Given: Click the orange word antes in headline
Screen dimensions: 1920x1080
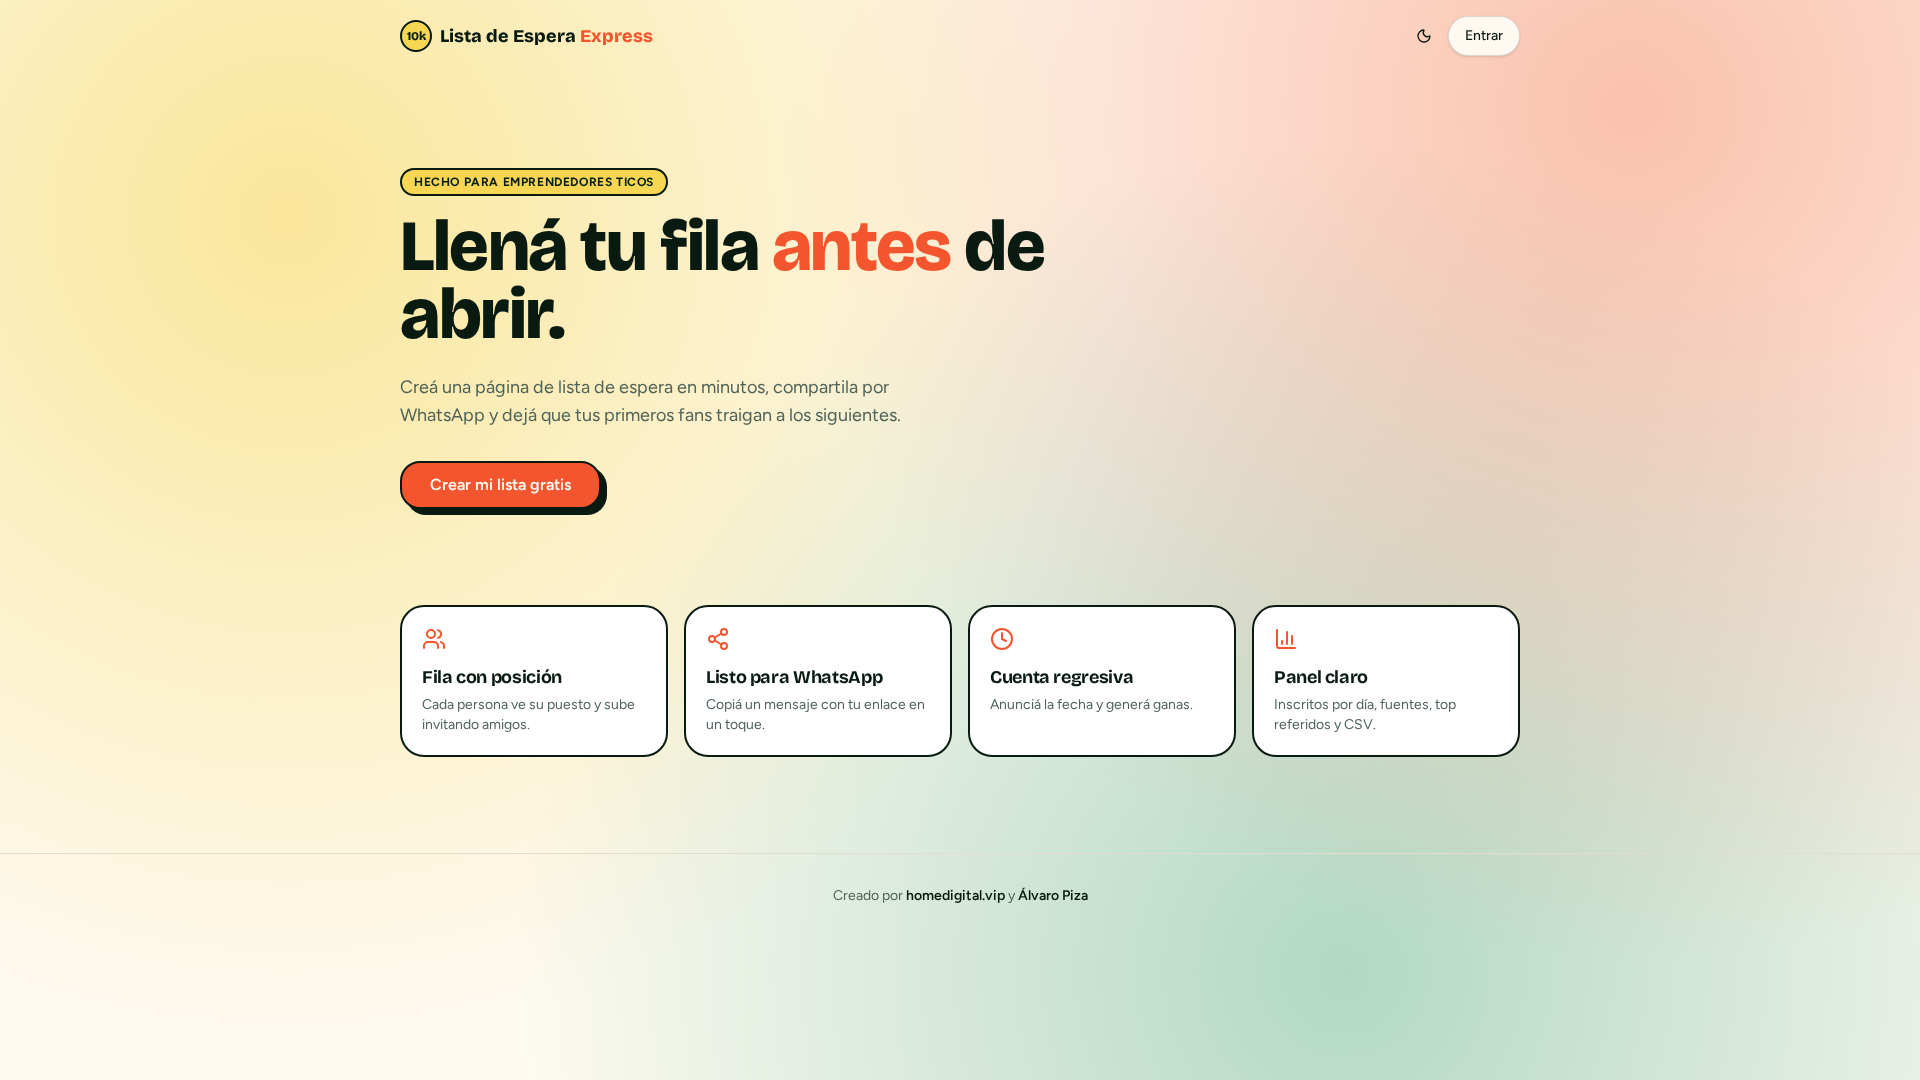Looking at the screenshot, I should [x=861, y=246].
